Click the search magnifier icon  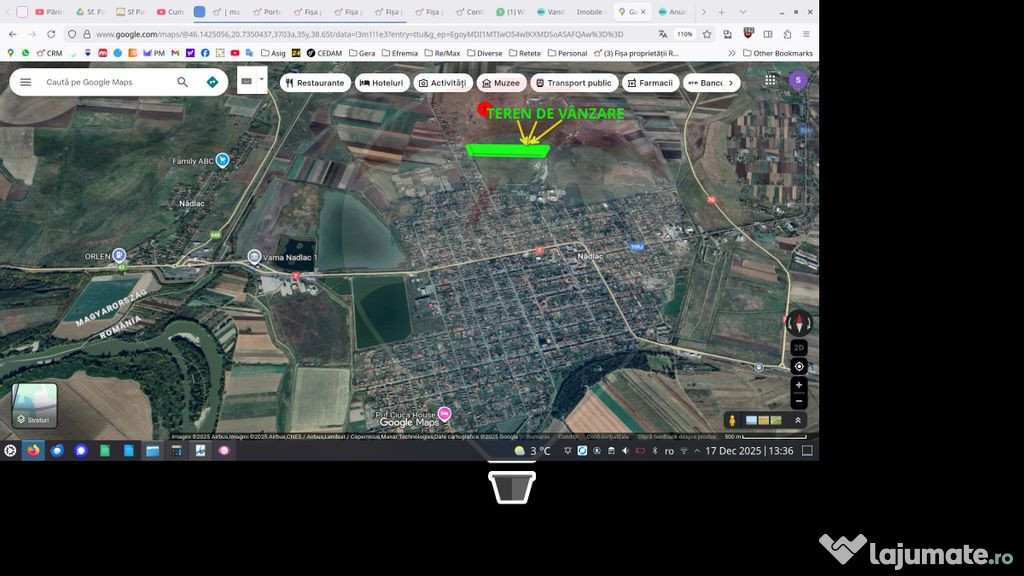pos(182,82)
